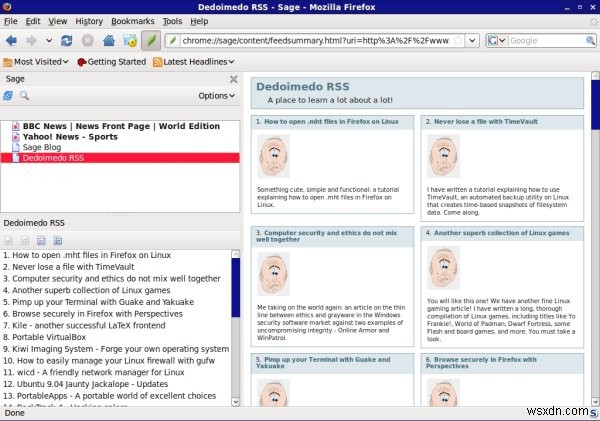Open article 3 Computer security title link

click(x=326, y=236)
